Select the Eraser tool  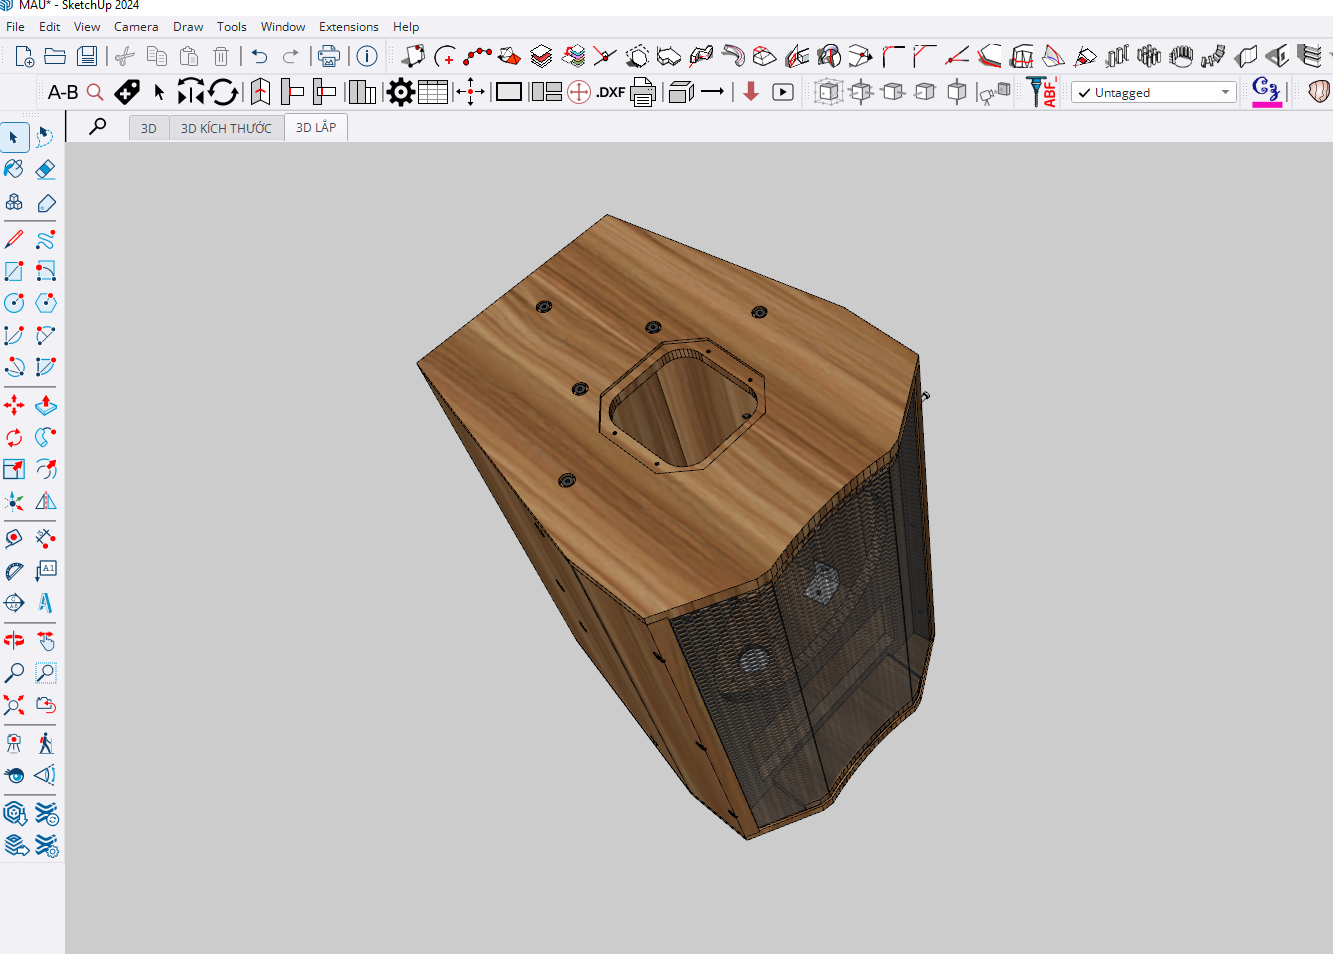pyautogui.click(x=45, y=169)
